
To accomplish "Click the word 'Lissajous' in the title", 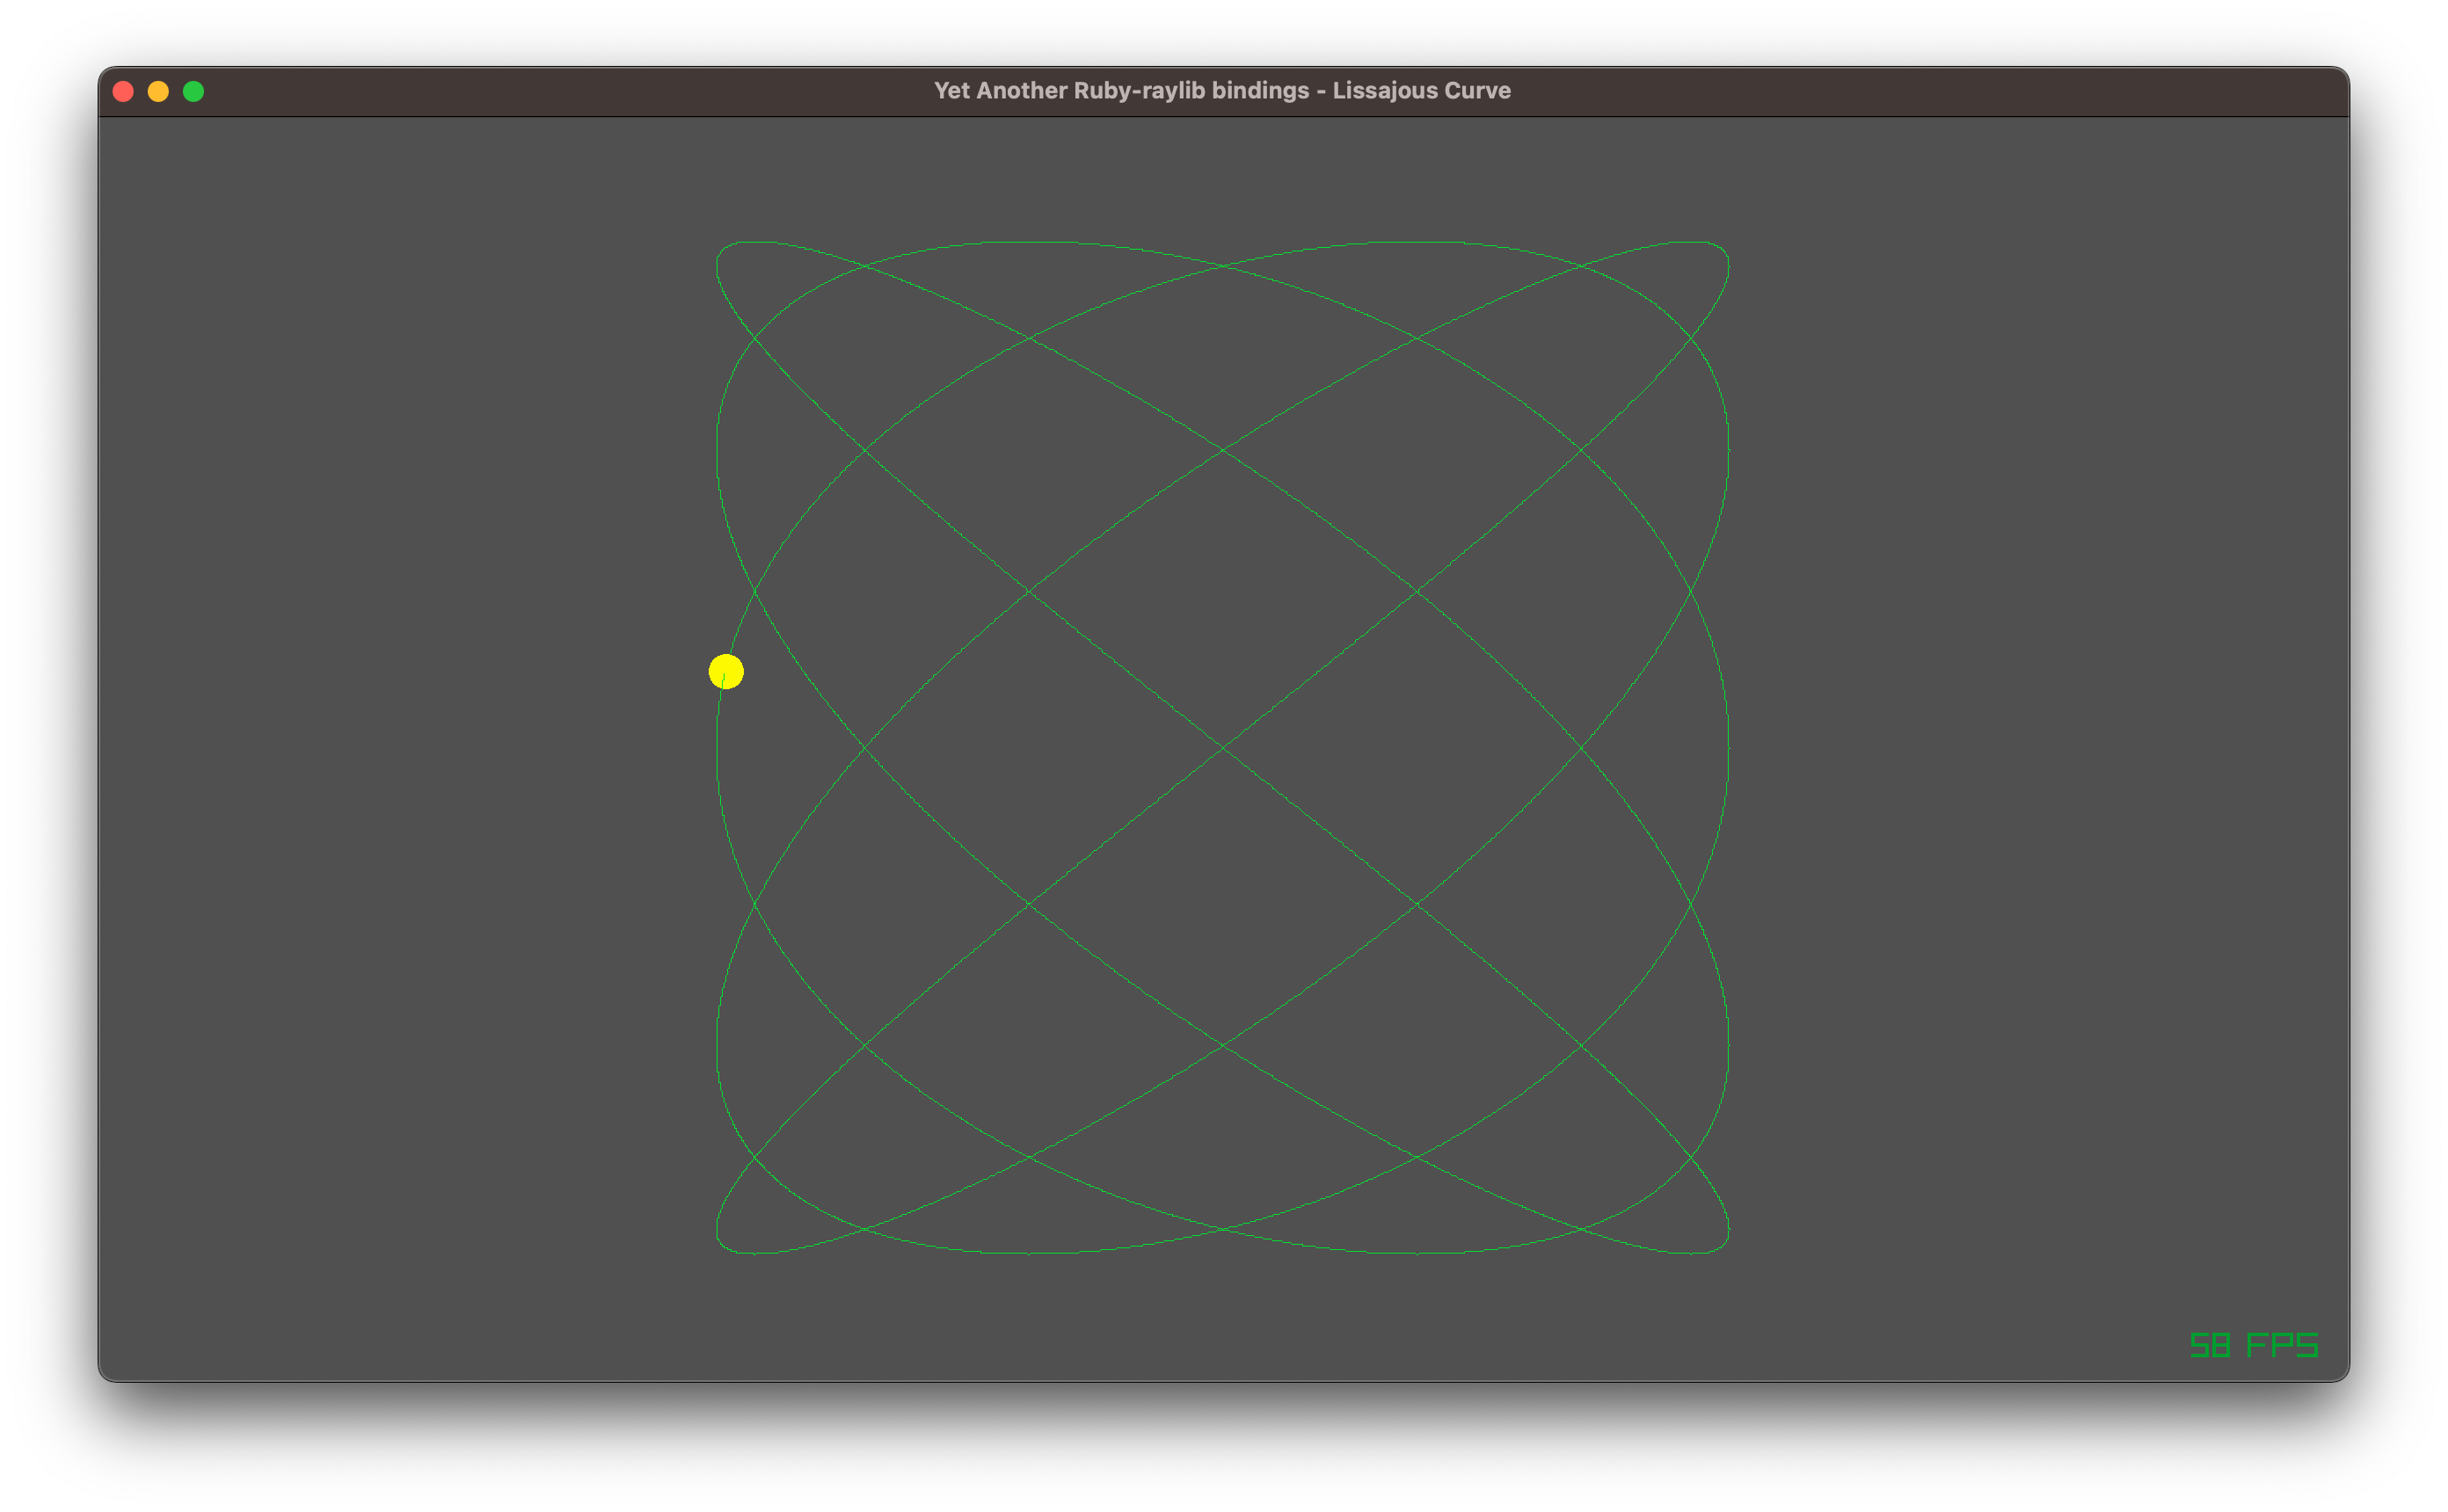I will pyautogui.click(x=1386, y=91).
